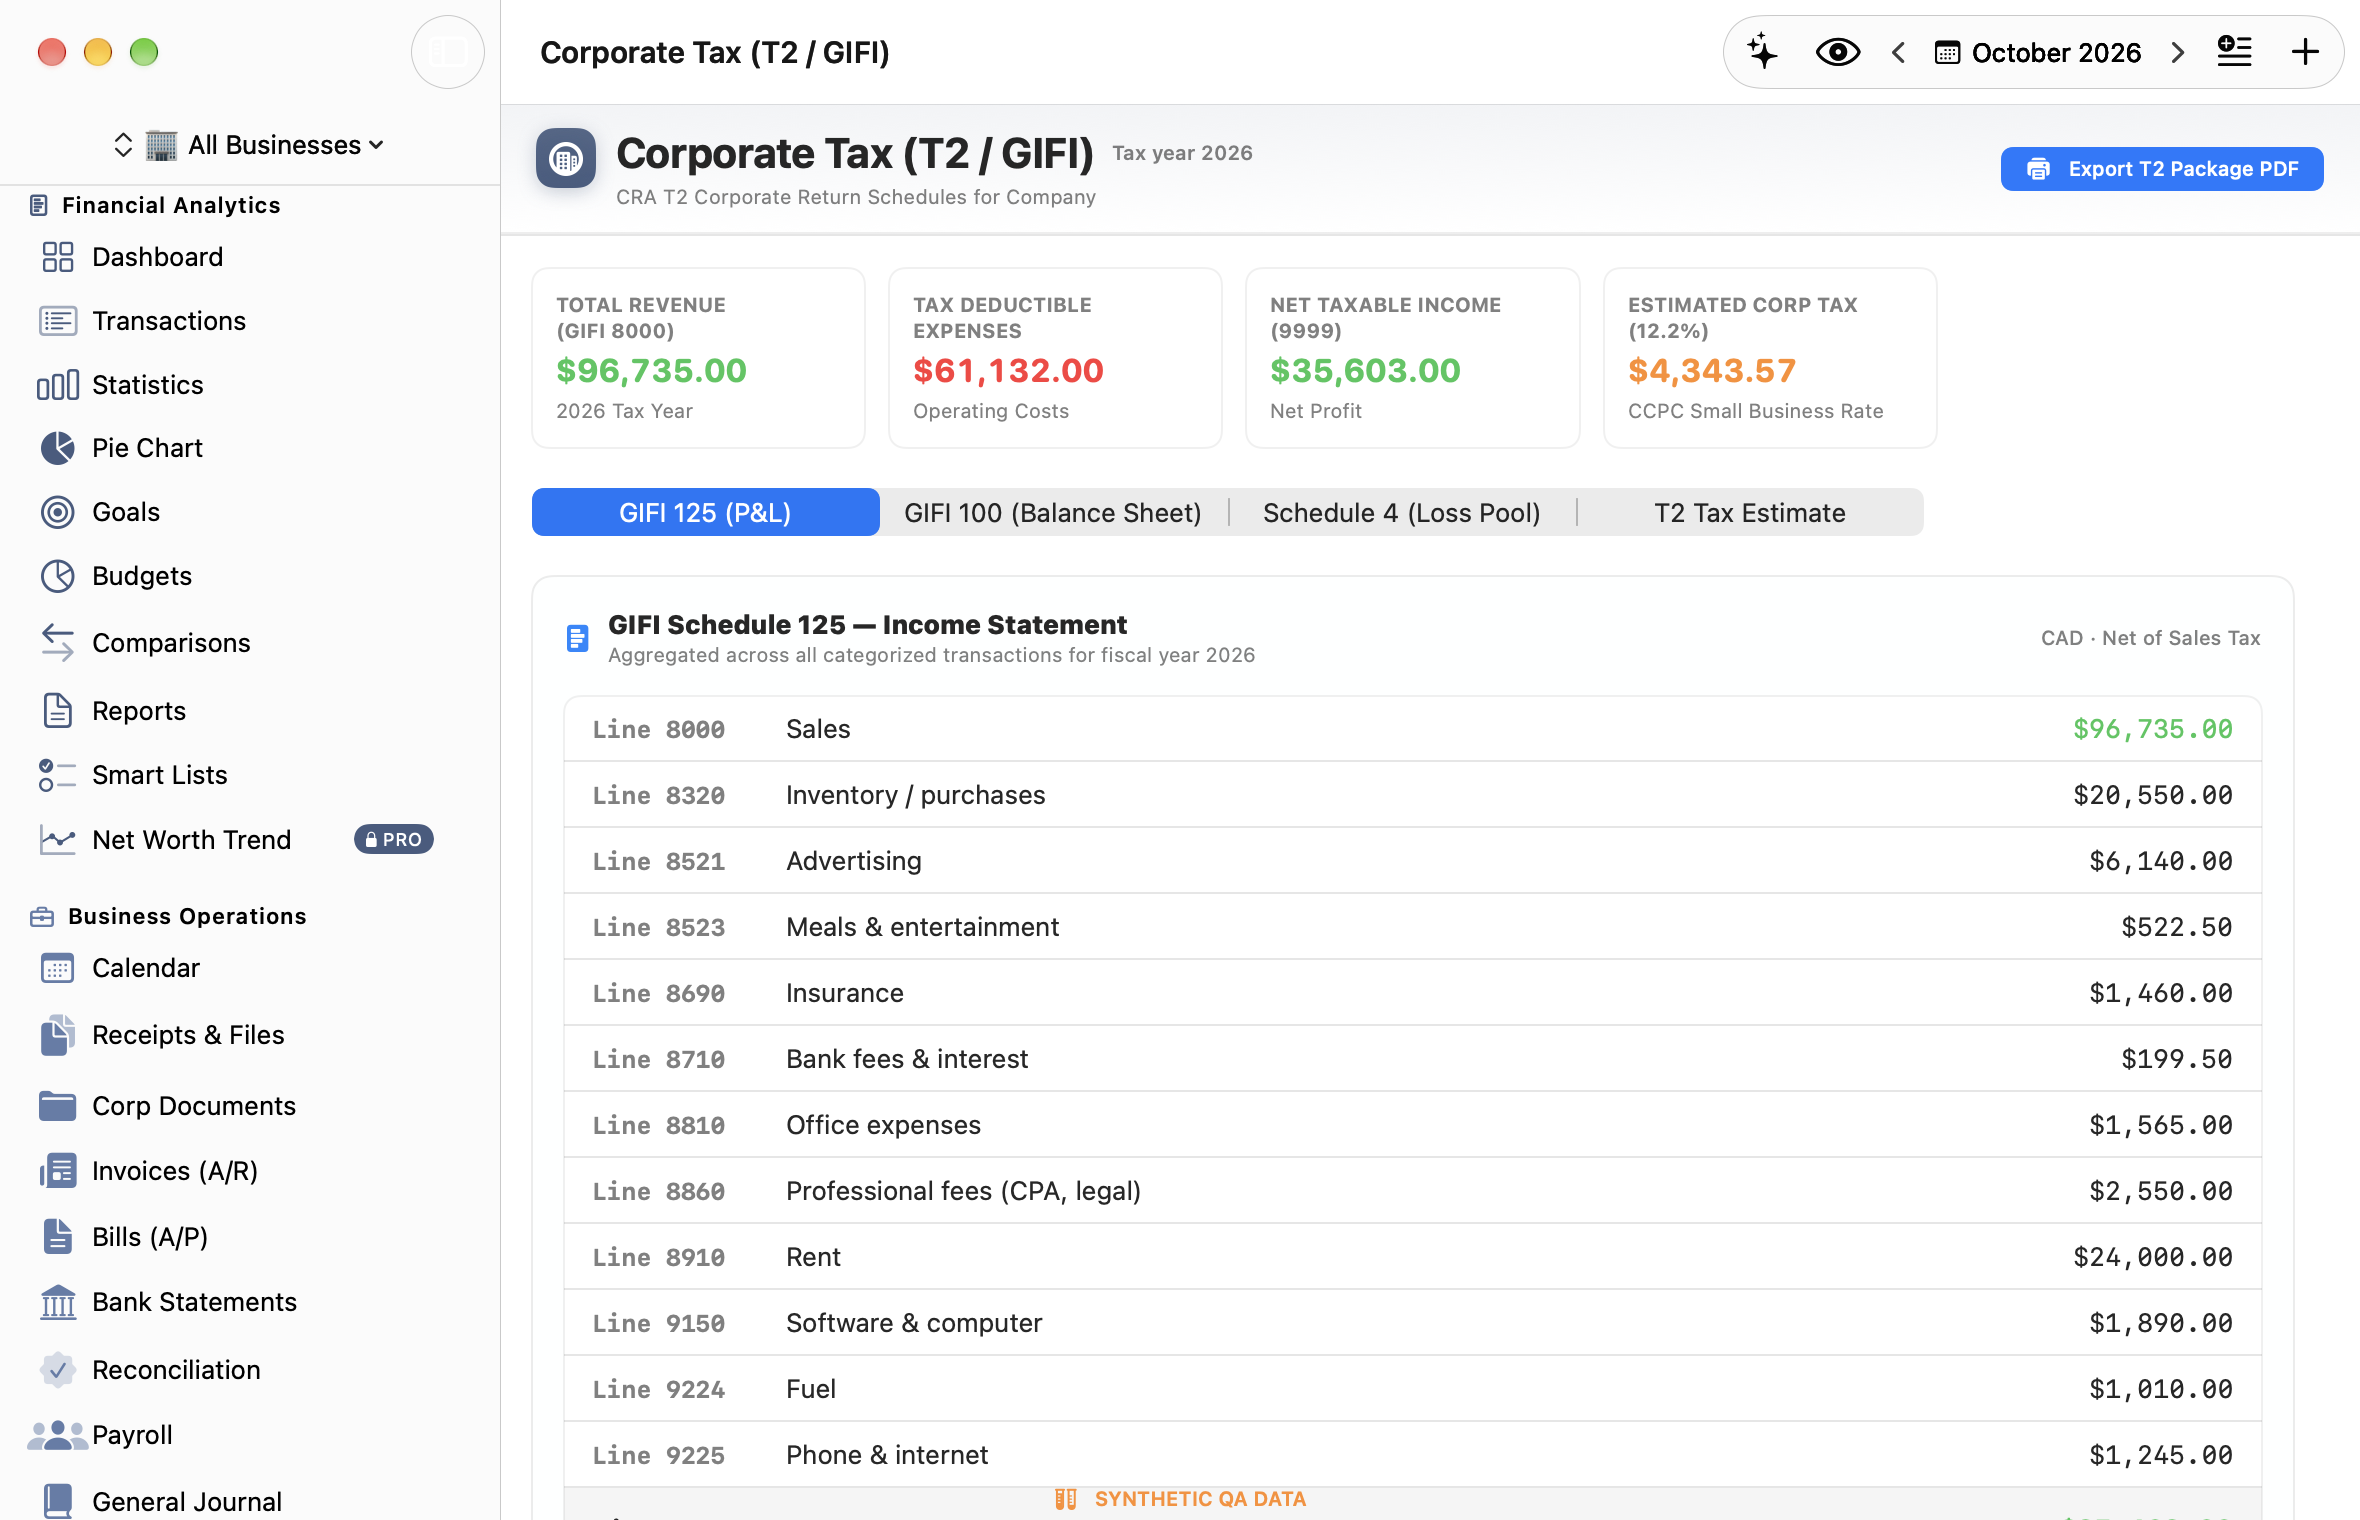The width and height of the screenshot is (2360, 1520).
Task: Add new item with plus icon
Action: tap(2305, 52)
